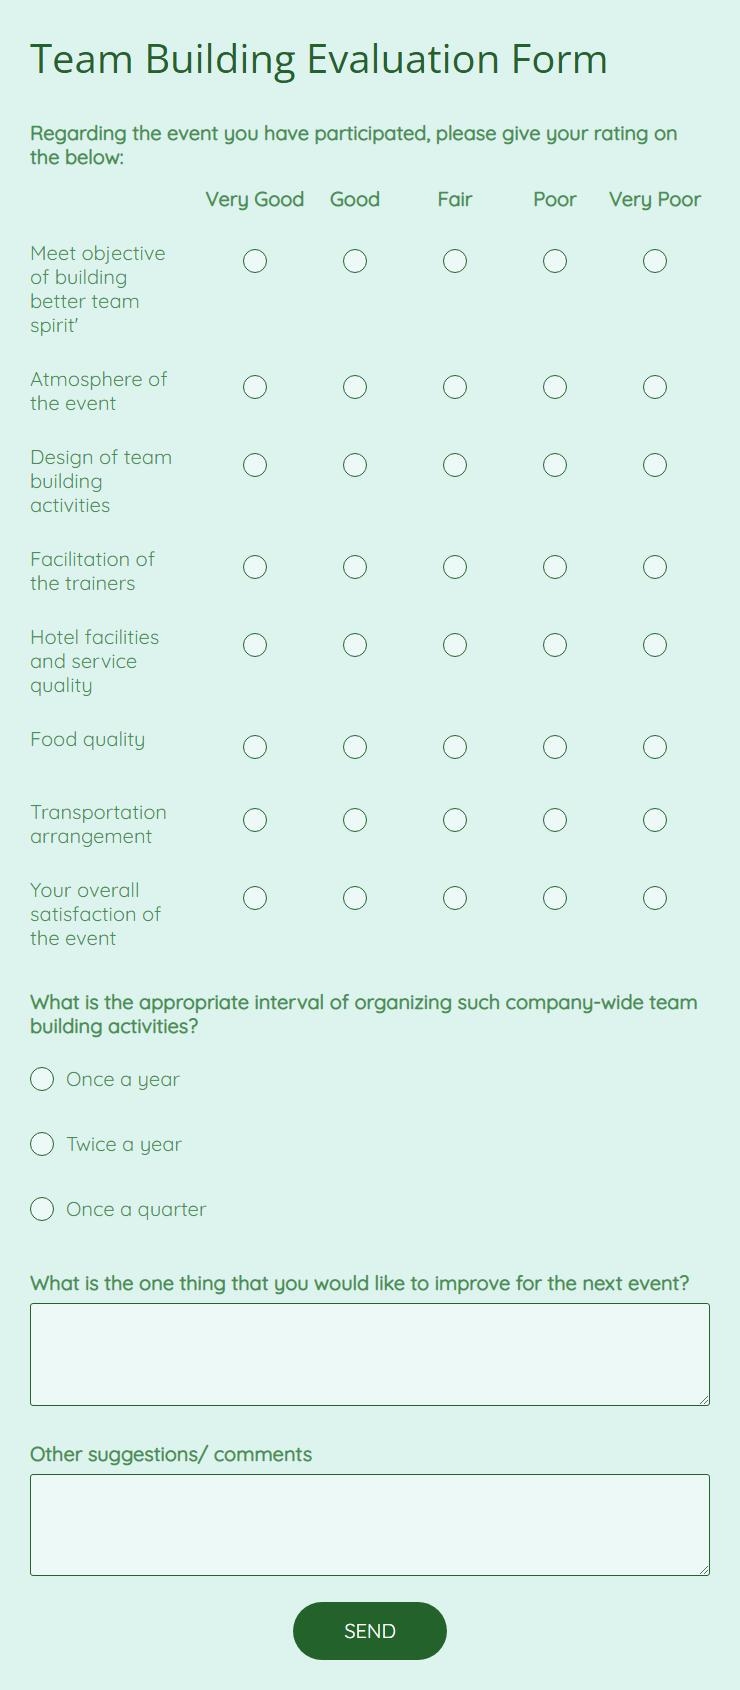Rate 'Hotel facilities and service quality' as Fair
This screenshot has width=740, height=1690.
tap(455, 645)
